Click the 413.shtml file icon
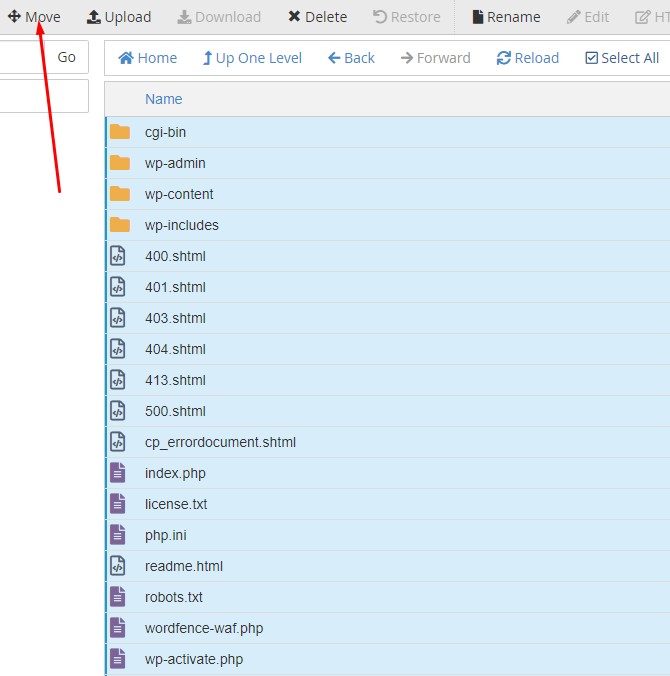Viewport: 670px width, 676px height. pyautogui.click(x=118, y=380)
